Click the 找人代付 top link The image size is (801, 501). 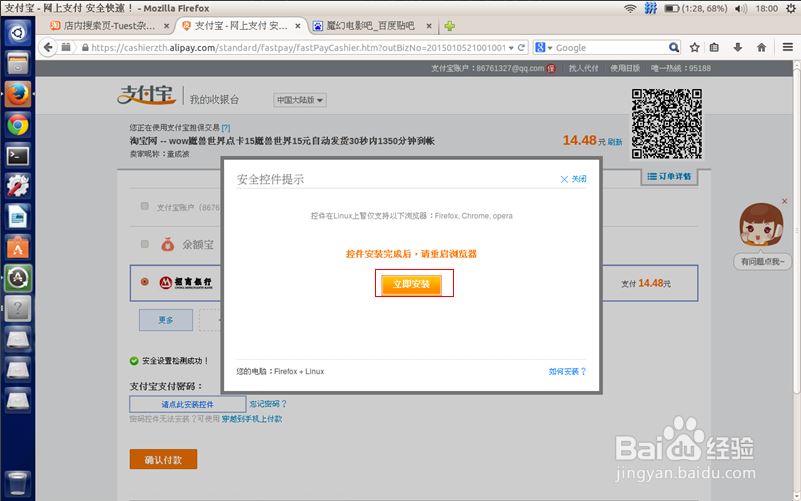(583, 68)
